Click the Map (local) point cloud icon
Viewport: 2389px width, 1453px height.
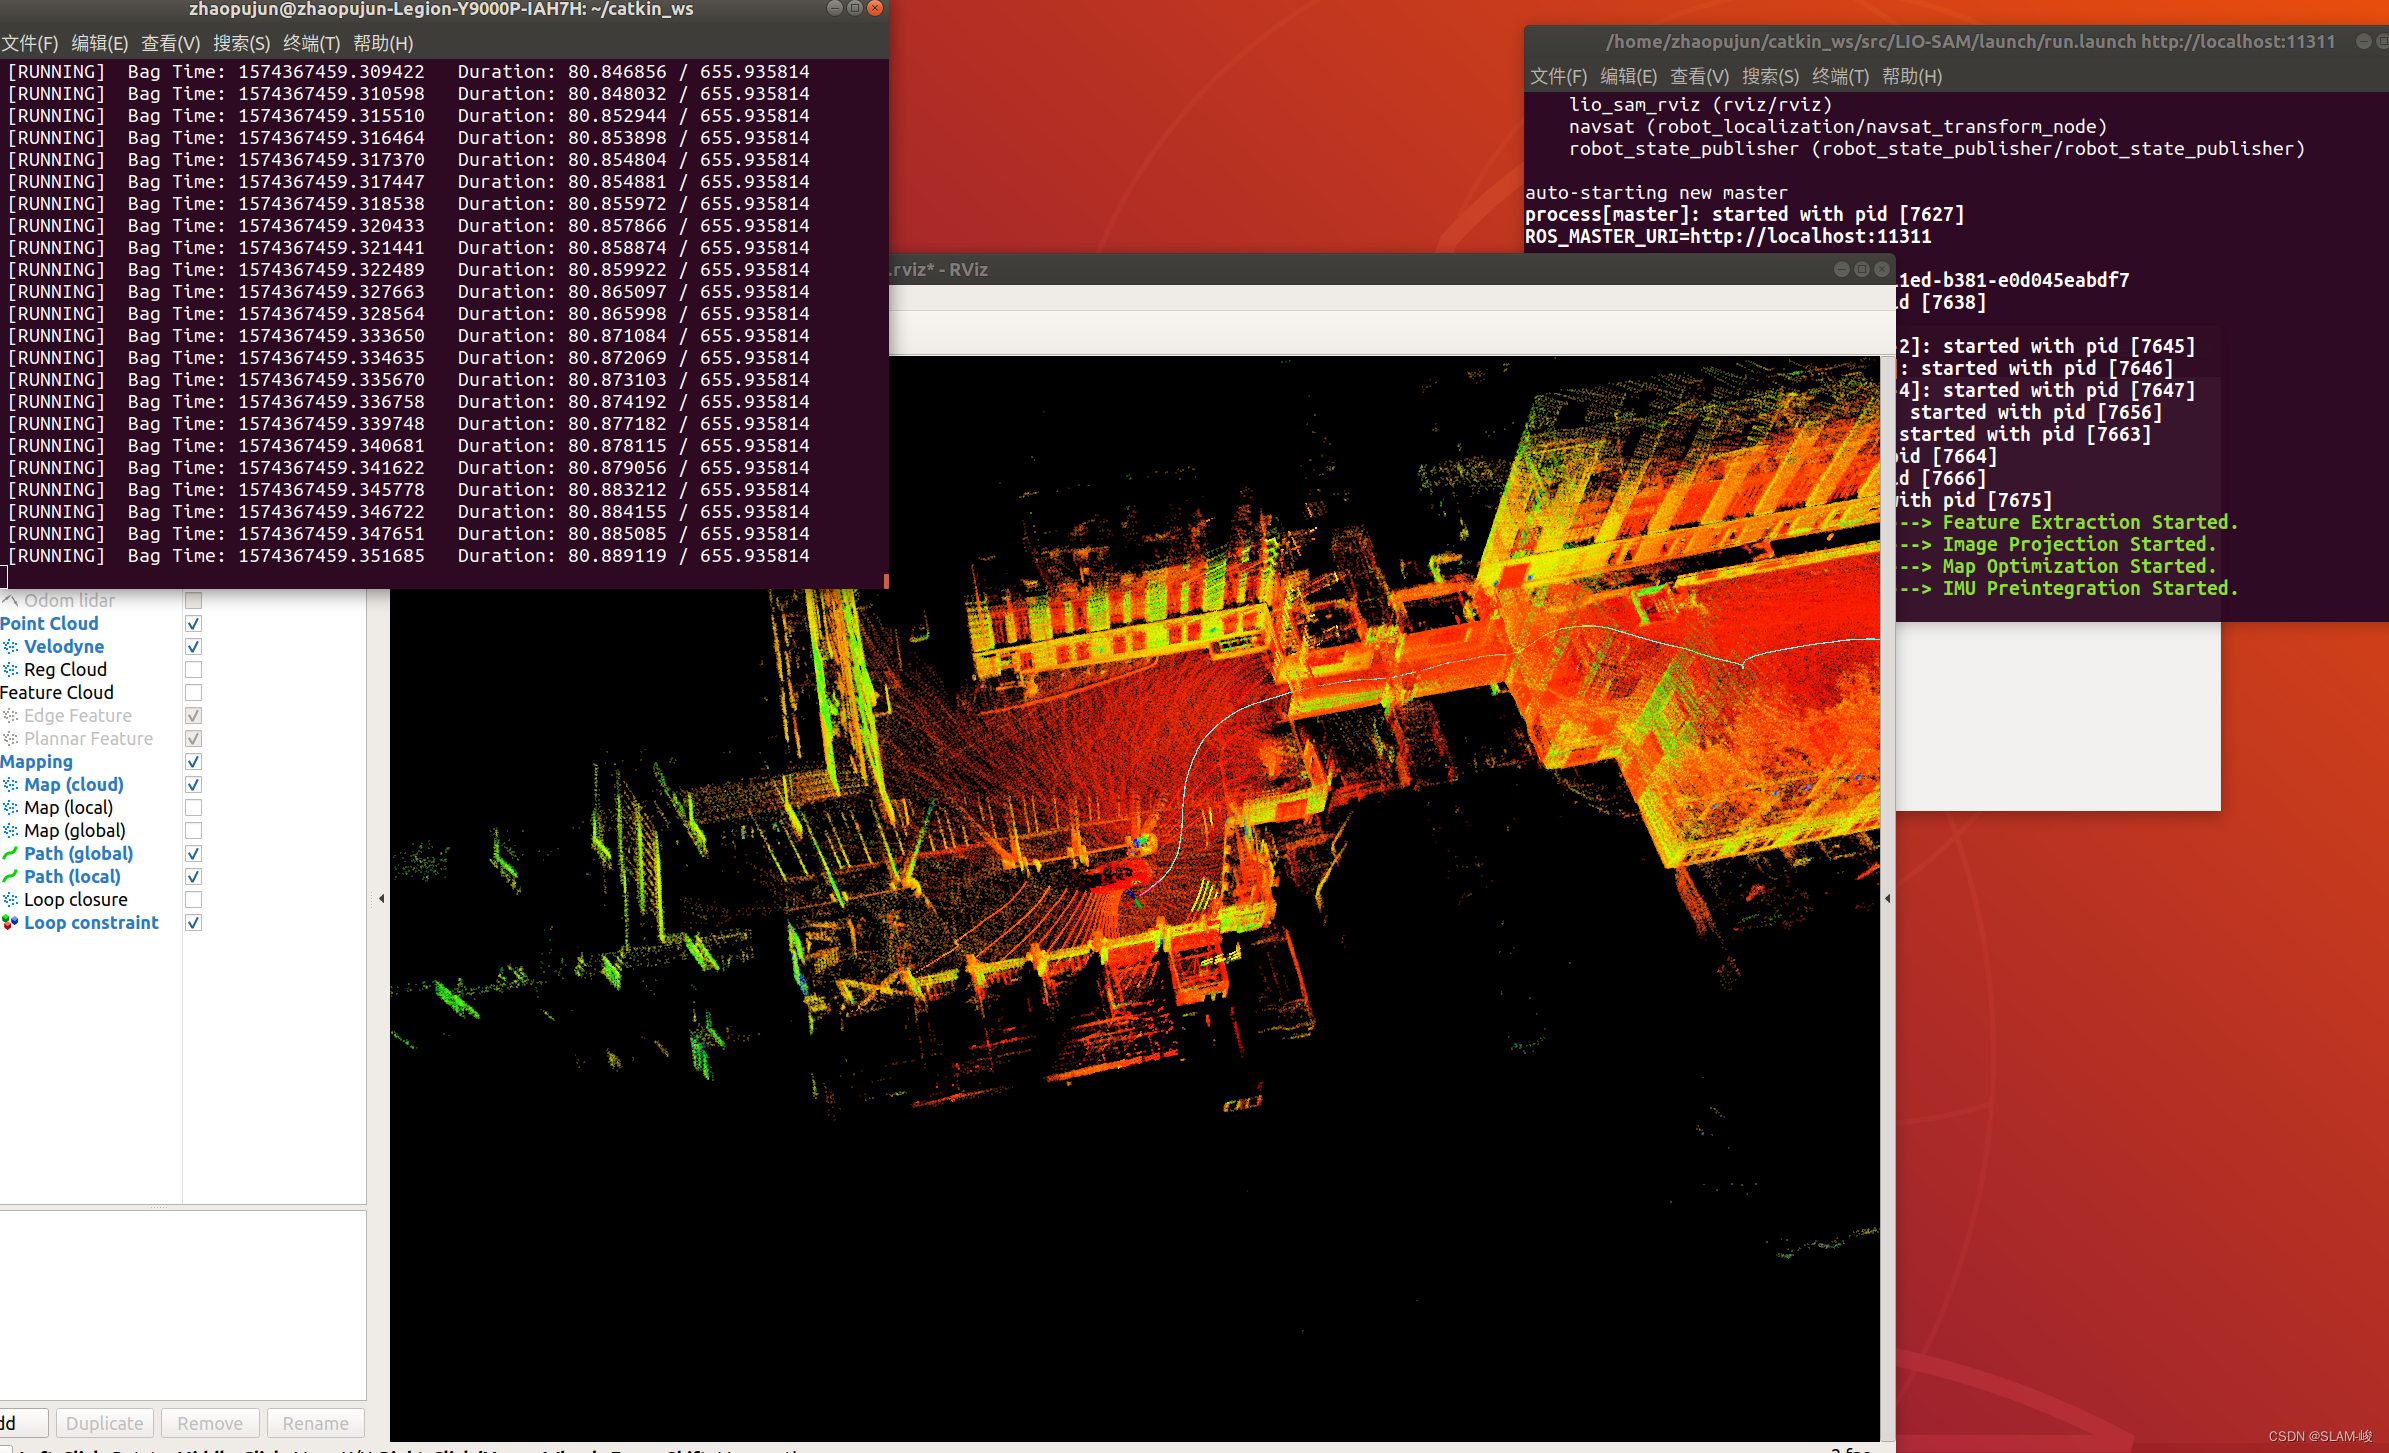(x=10, y=808)
